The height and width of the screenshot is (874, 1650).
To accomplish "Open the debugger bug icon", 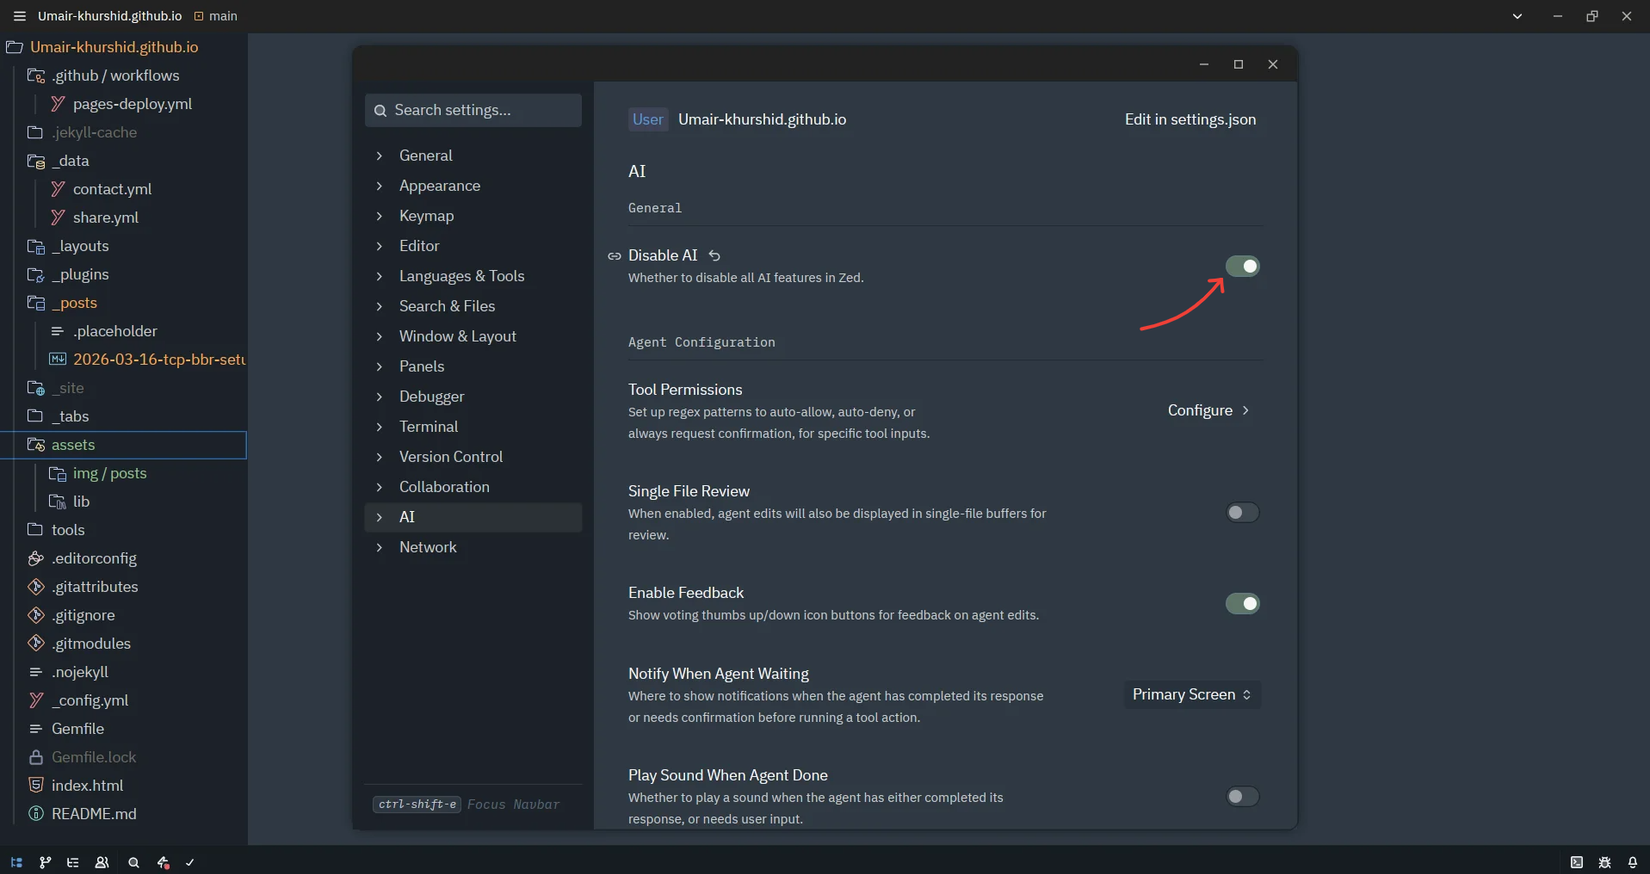I will (x=1605, y=862).
